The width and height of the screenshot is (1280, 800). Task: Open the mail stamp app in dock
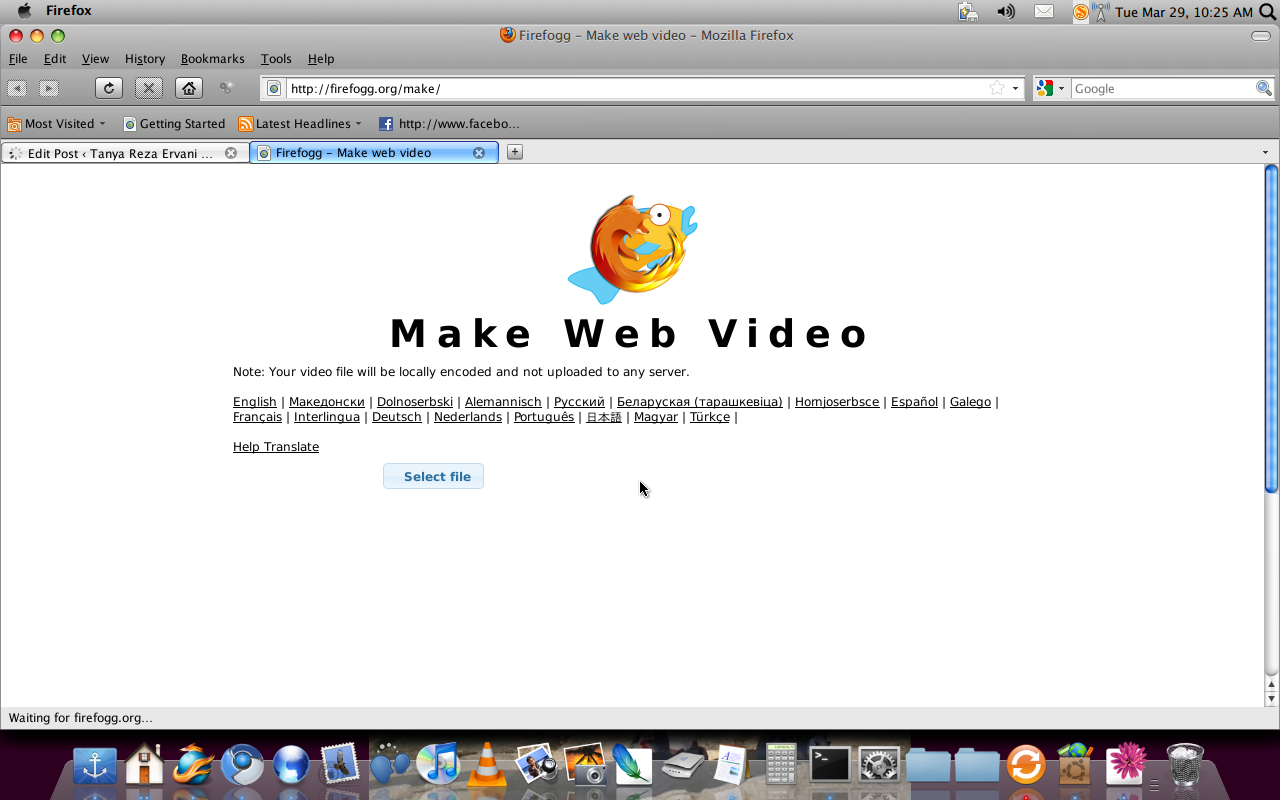point(340,766)
